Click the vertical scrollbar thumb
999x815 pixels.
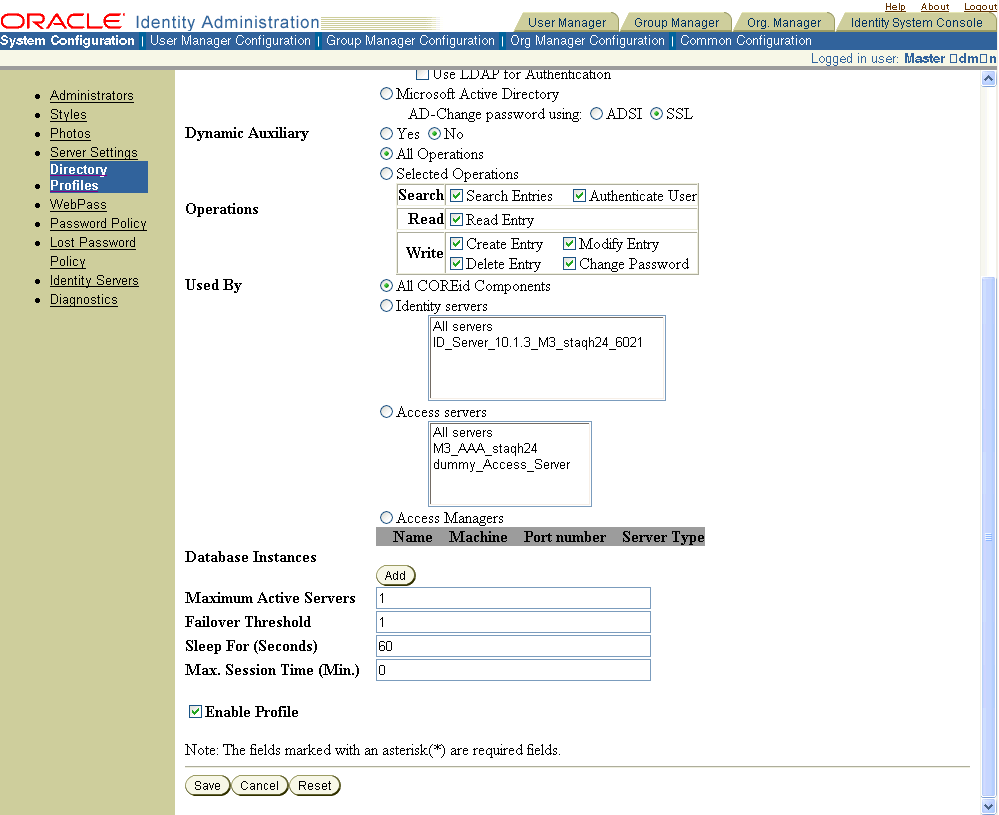click(x=988, y=537)
